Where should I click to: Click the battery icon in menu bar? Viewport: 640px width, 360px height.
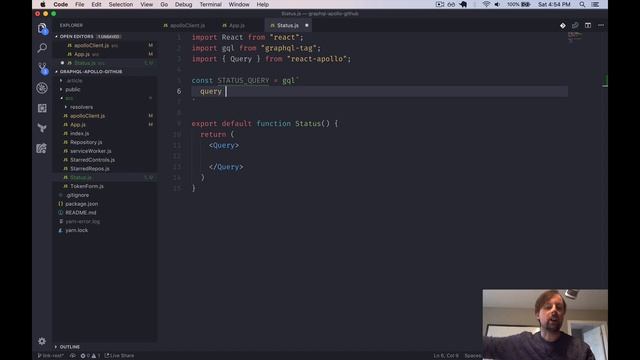[526, 4]
